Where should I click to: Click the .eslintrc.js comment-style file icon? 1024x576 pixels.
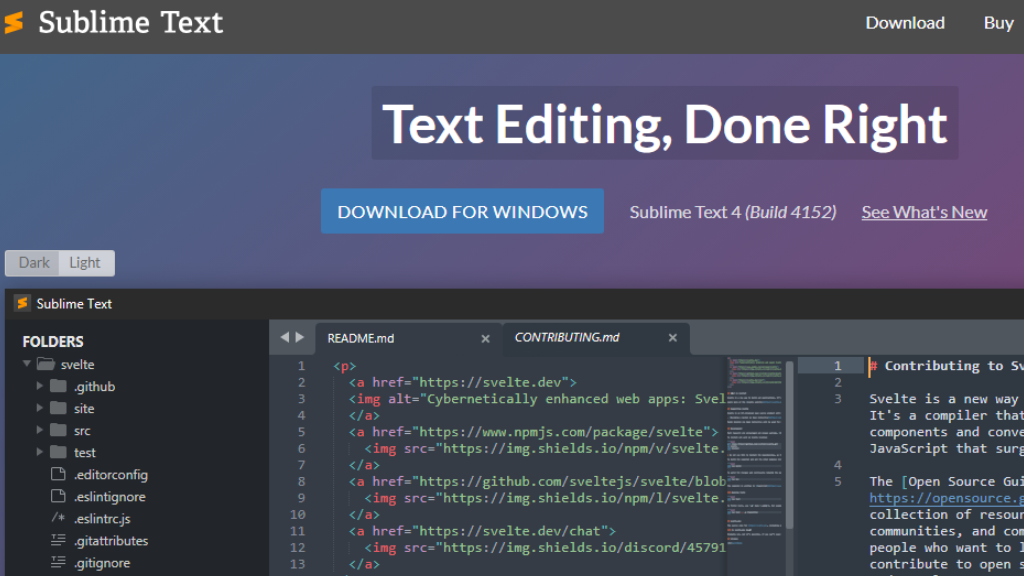pos(58,518)
